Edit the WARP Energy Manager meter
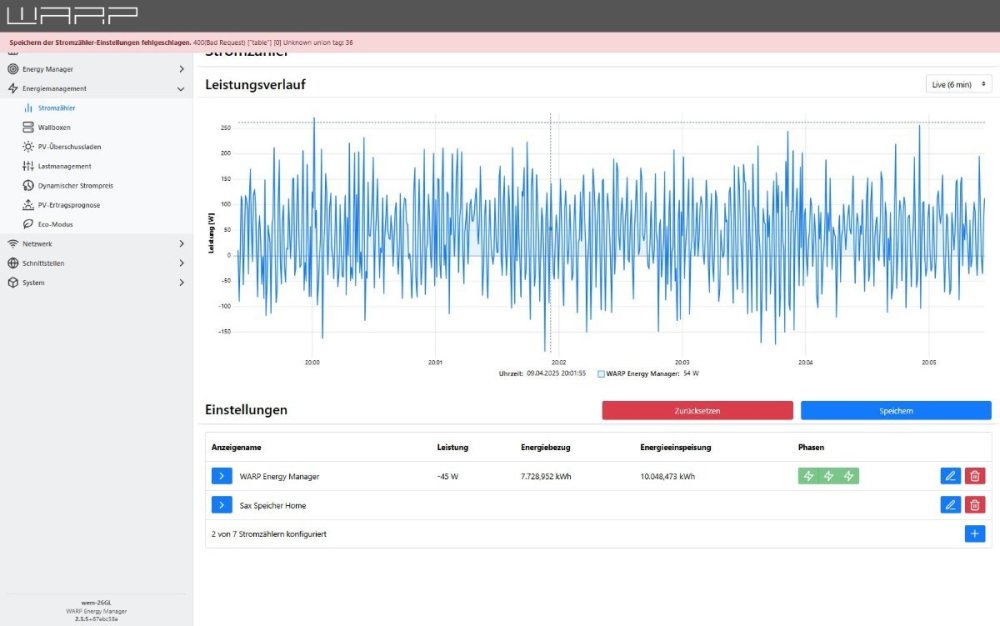 click(x=950, y=476)
